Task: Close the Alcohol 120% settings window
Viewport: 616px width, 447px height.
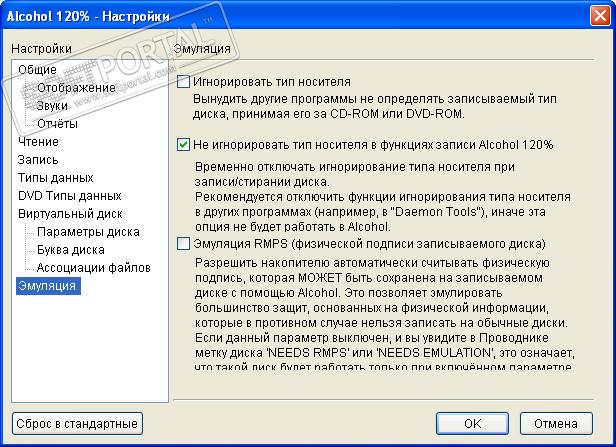Action: pos(600,16)
